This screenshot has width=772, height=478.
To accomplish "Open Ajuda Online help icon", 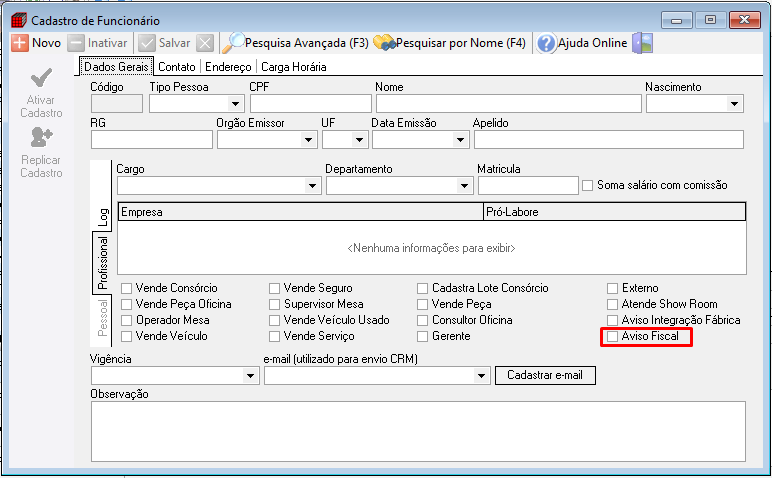I will pos(546,43).
